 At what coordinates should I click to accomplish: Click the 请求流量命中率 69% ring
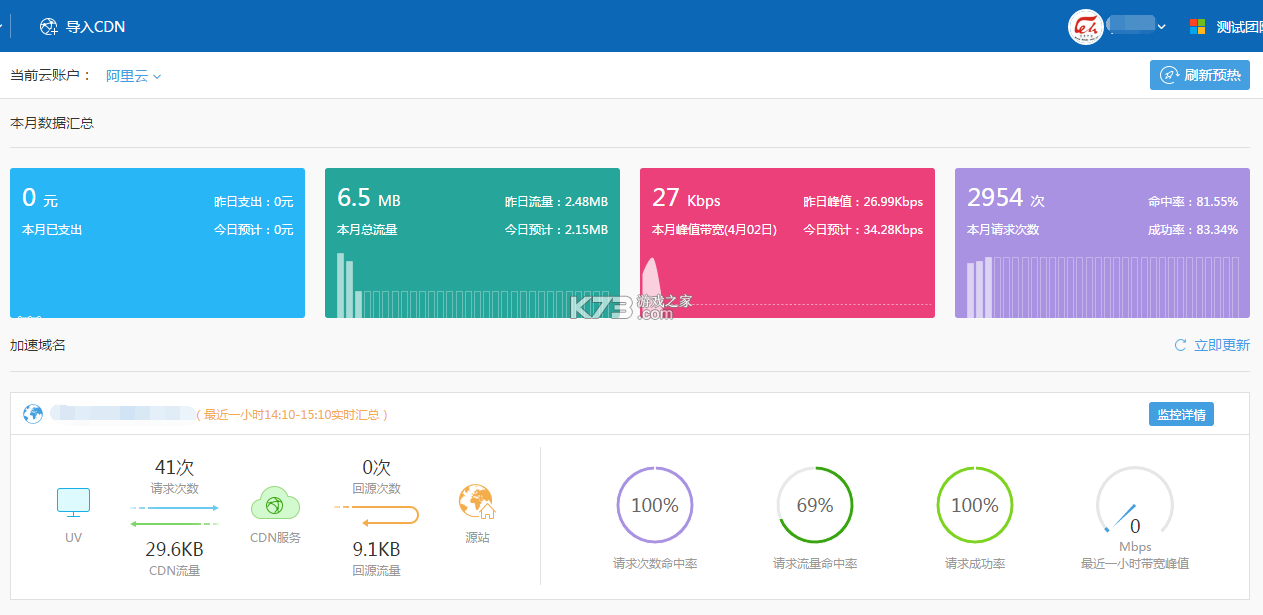[815, 505]
